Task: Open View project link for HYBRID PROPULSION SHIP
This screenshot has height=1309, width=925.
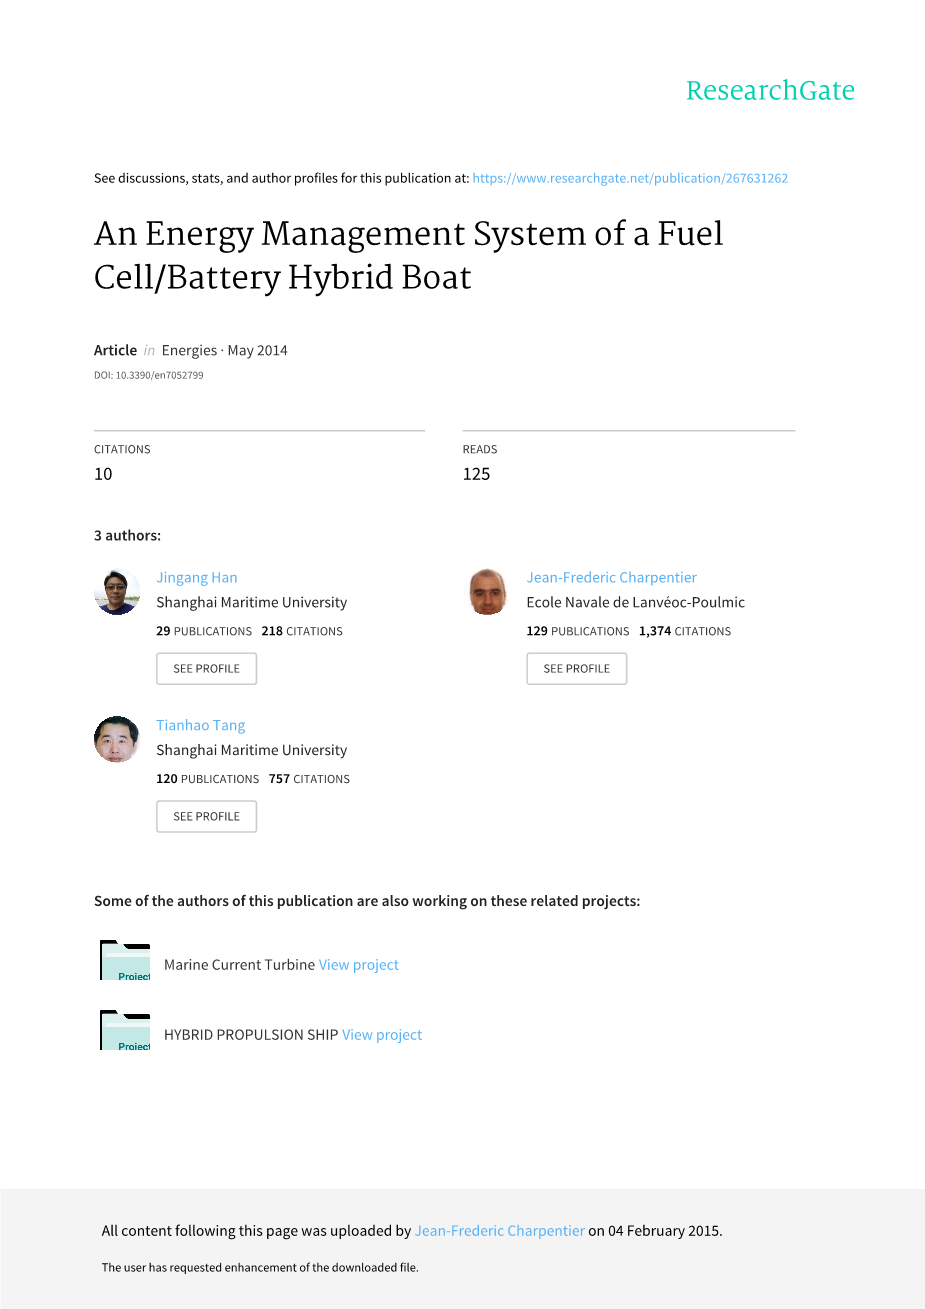Action: (382, 1035)
